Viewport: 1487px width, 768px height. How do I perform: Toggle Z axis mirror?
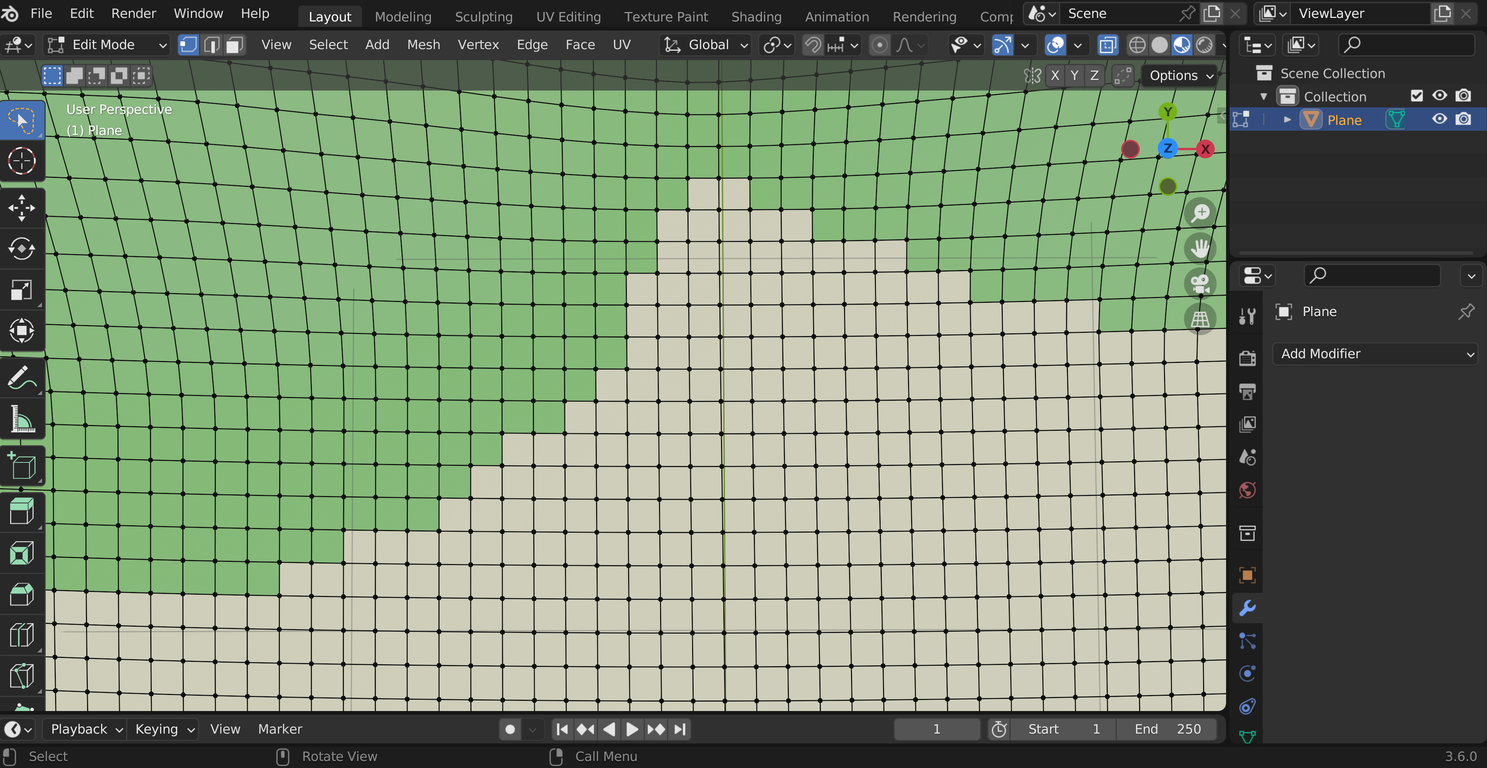pyautogui.click(x=1095, y=76)
